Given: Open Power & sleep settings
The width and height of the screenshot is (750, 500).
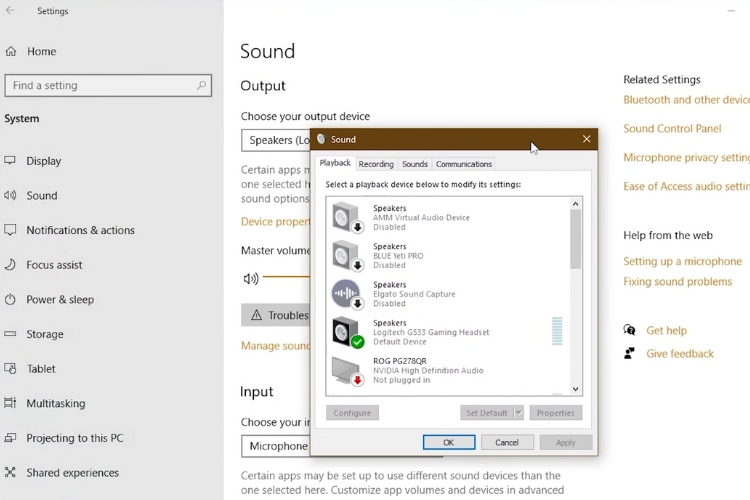Looking at the screenshot, I should [x=60, y=300].
